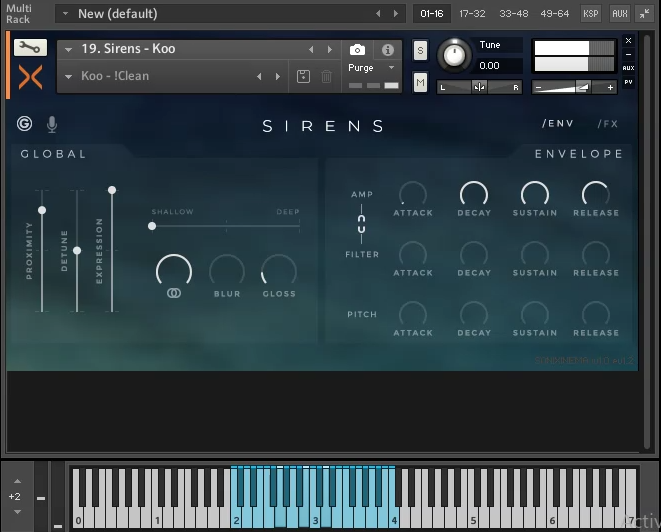Delete snapshot with the trash icon
Viewport: 661px width, 532px height.
click(326, 76)
